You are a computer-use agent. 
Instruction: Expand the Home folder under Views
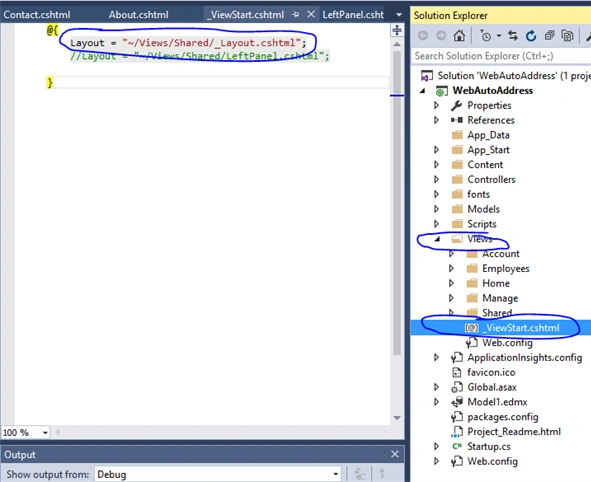(451, 283)
